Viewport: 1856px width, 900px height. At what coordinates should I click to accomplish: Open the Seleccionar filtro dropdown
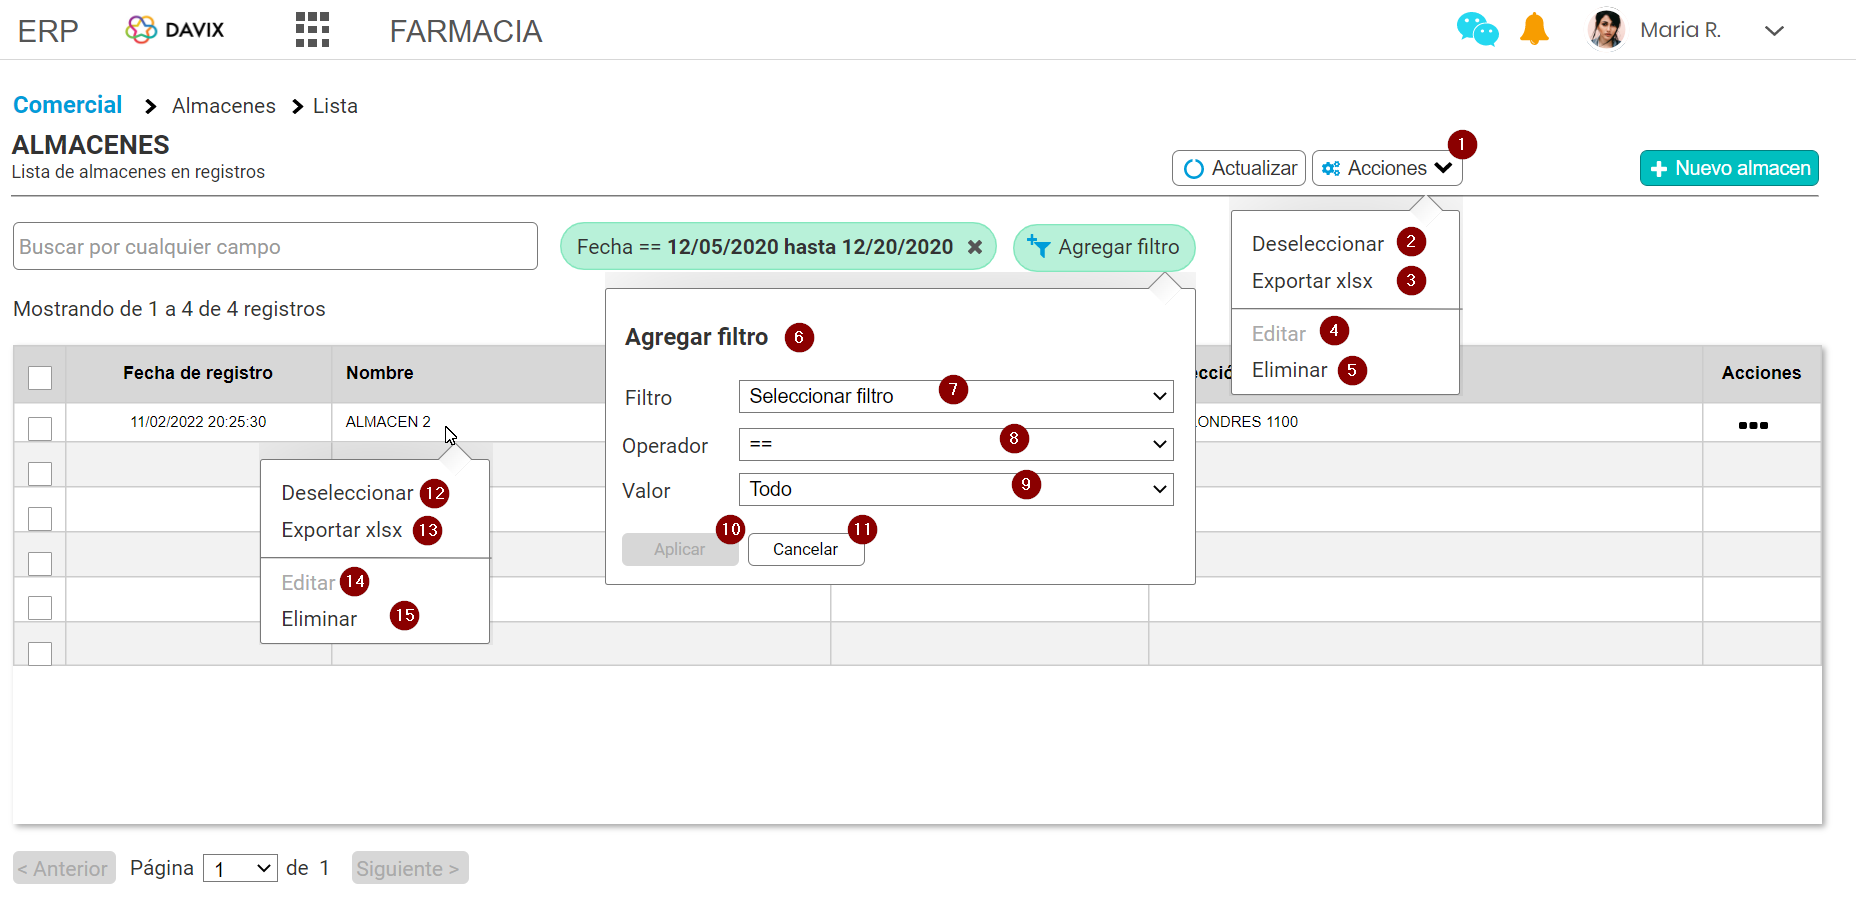click(955, 395)
